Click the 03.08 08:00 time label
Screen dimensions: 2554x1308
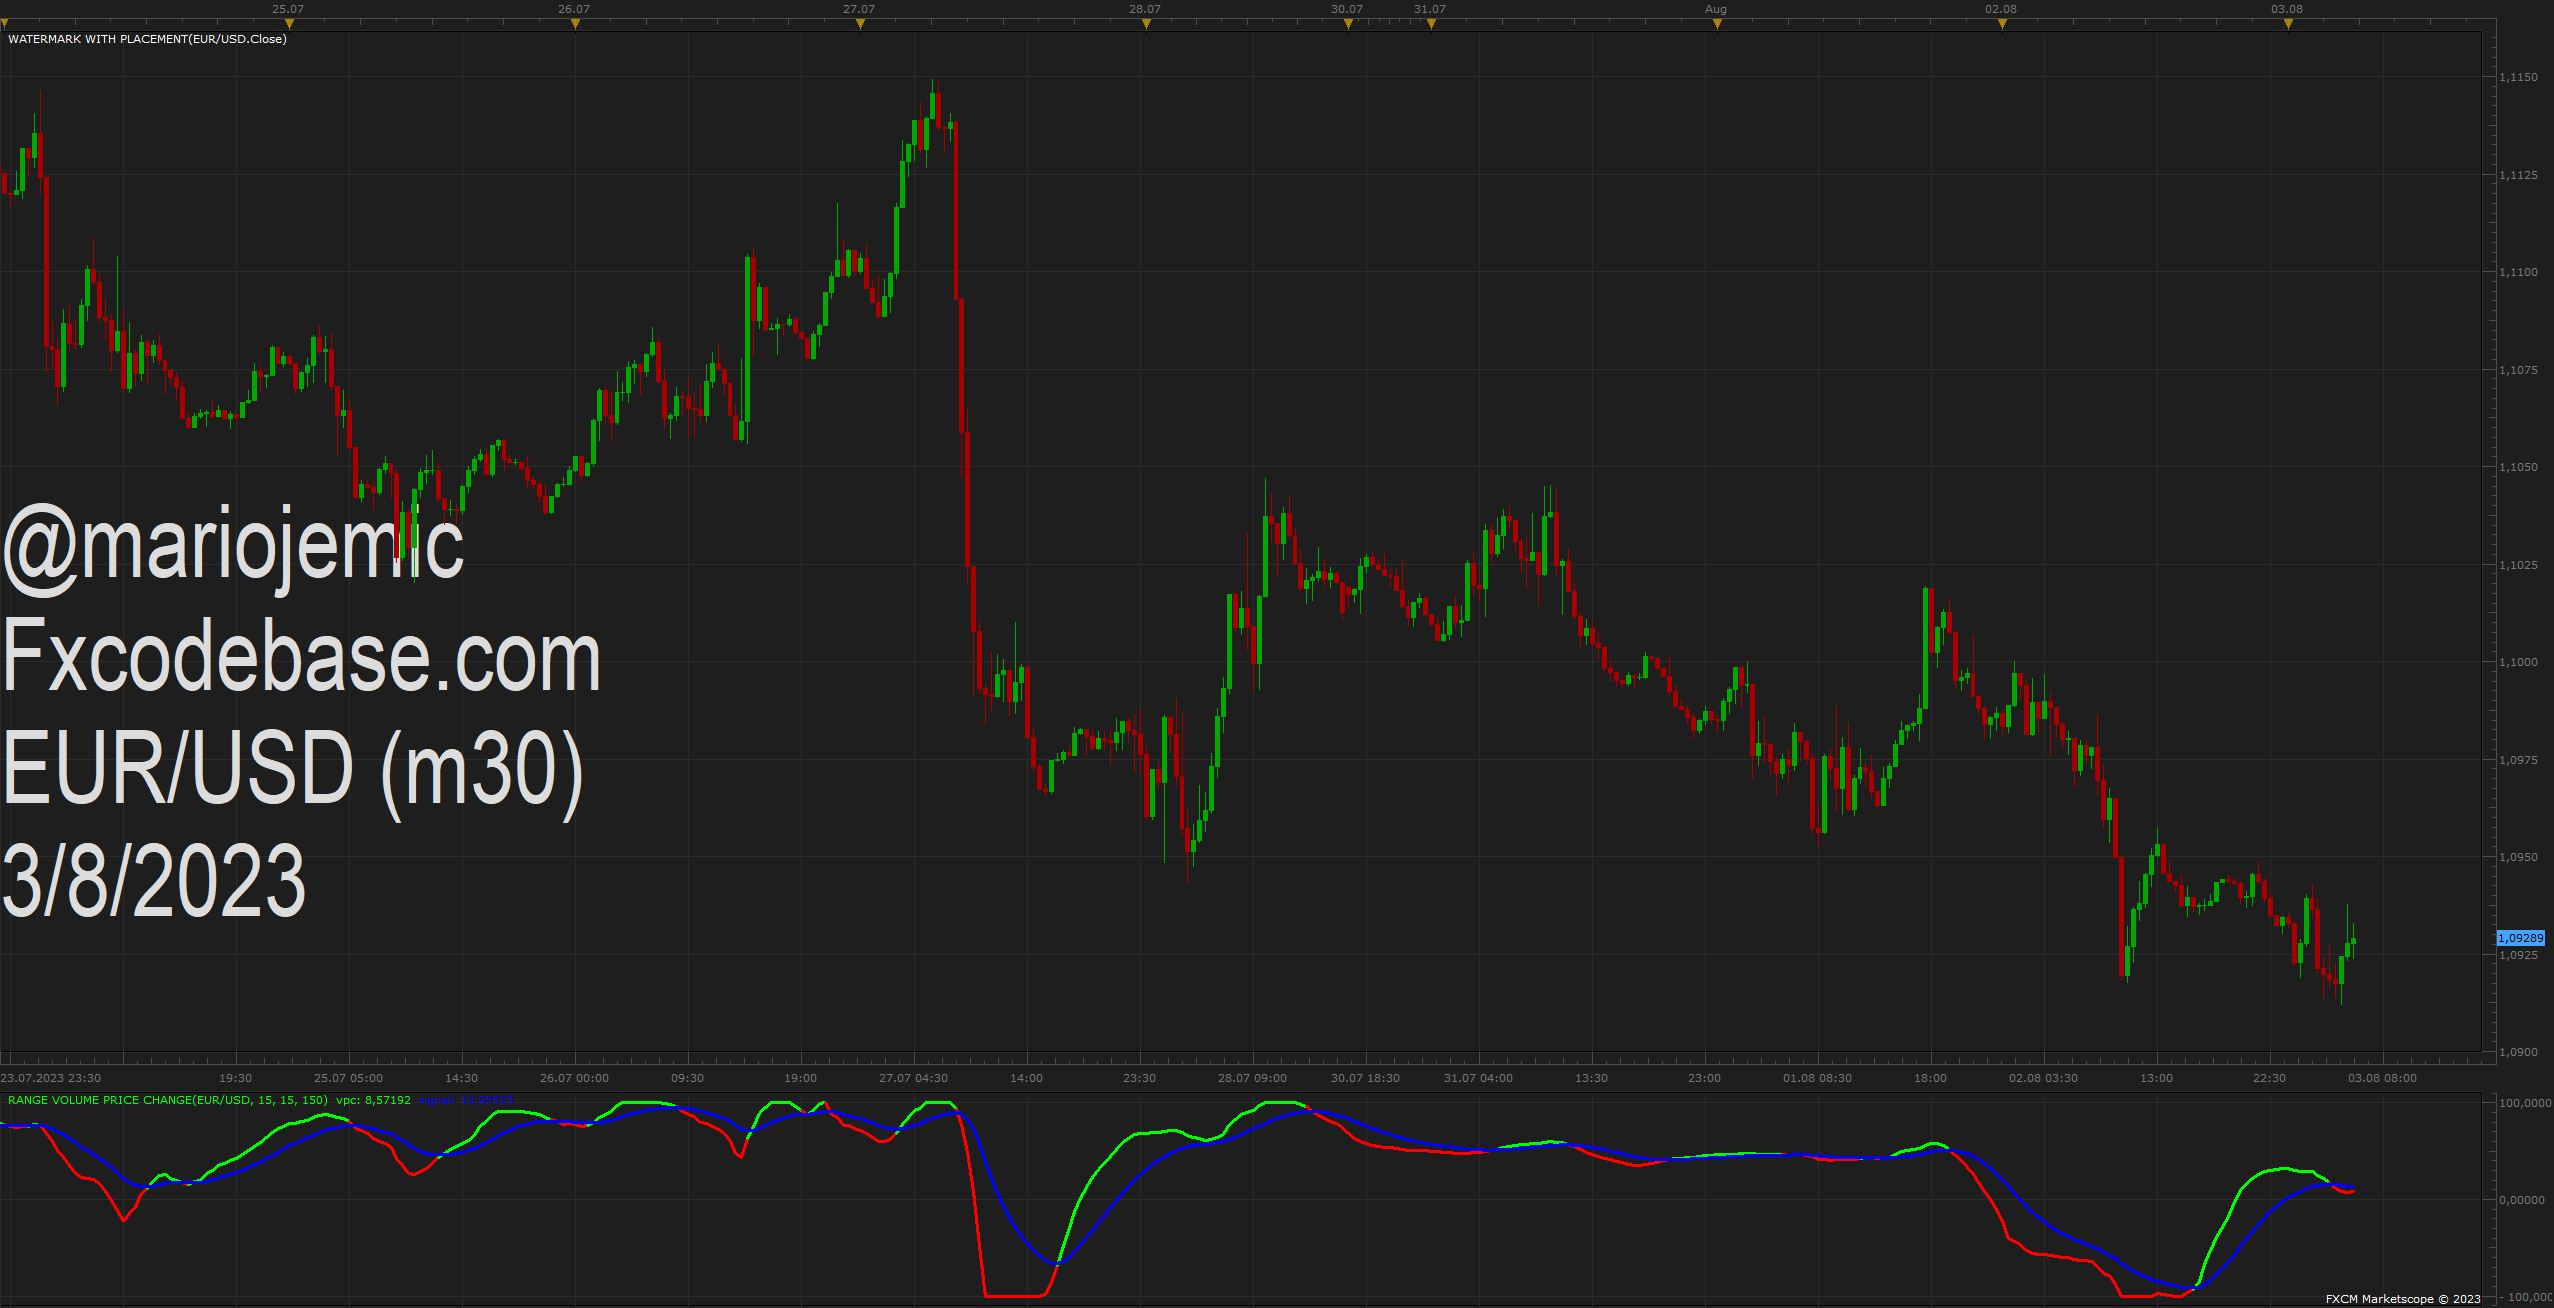2382,1078
